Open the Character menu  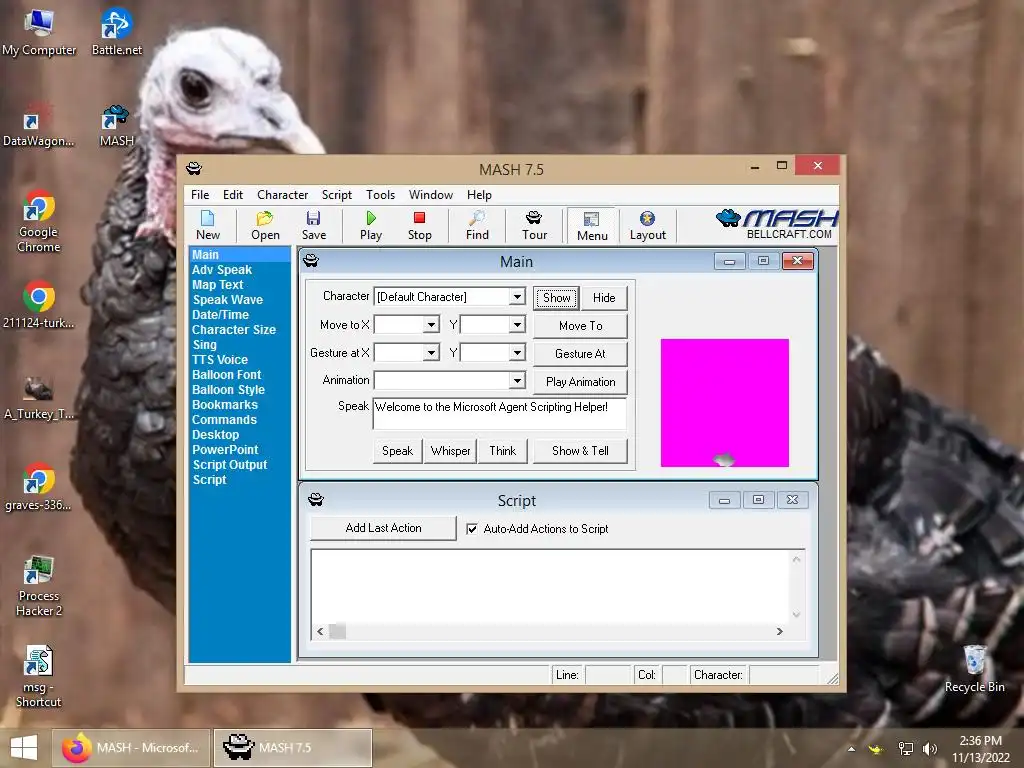[x=282, y=195]
